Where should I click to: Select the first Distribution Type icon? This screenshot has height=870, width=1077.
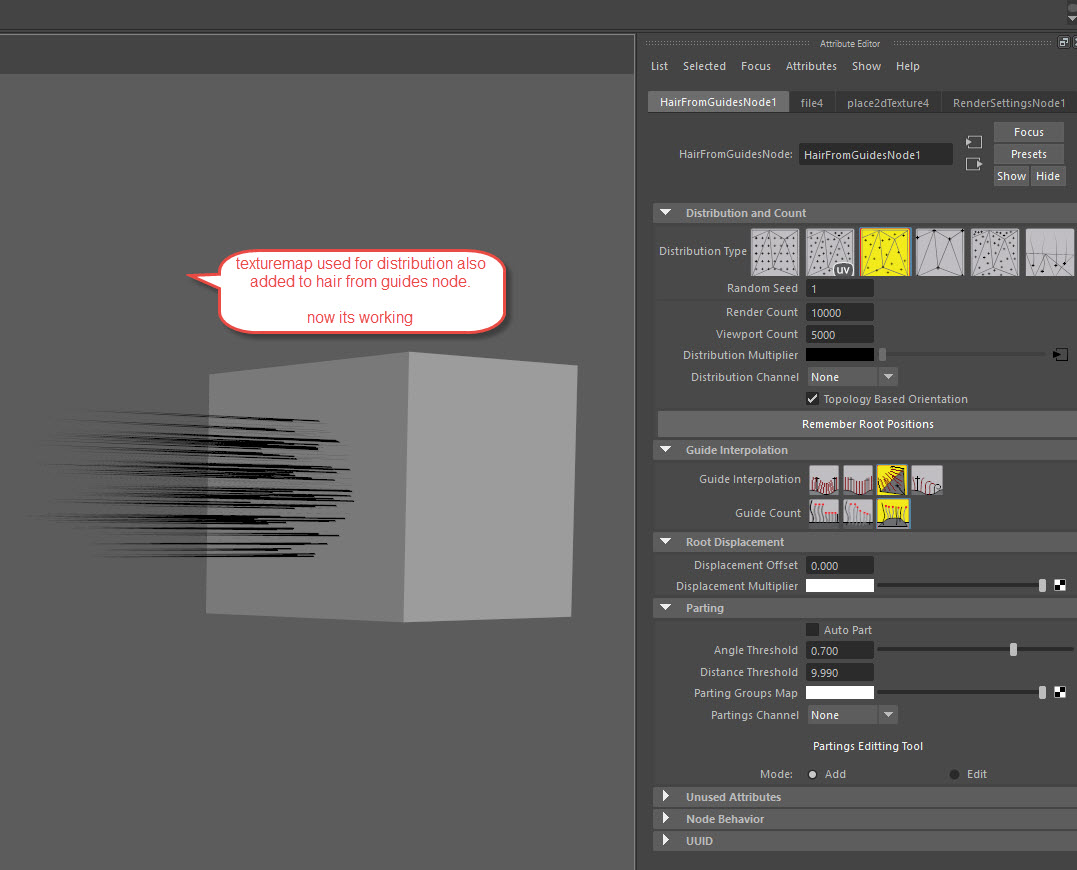click(775, 252)
